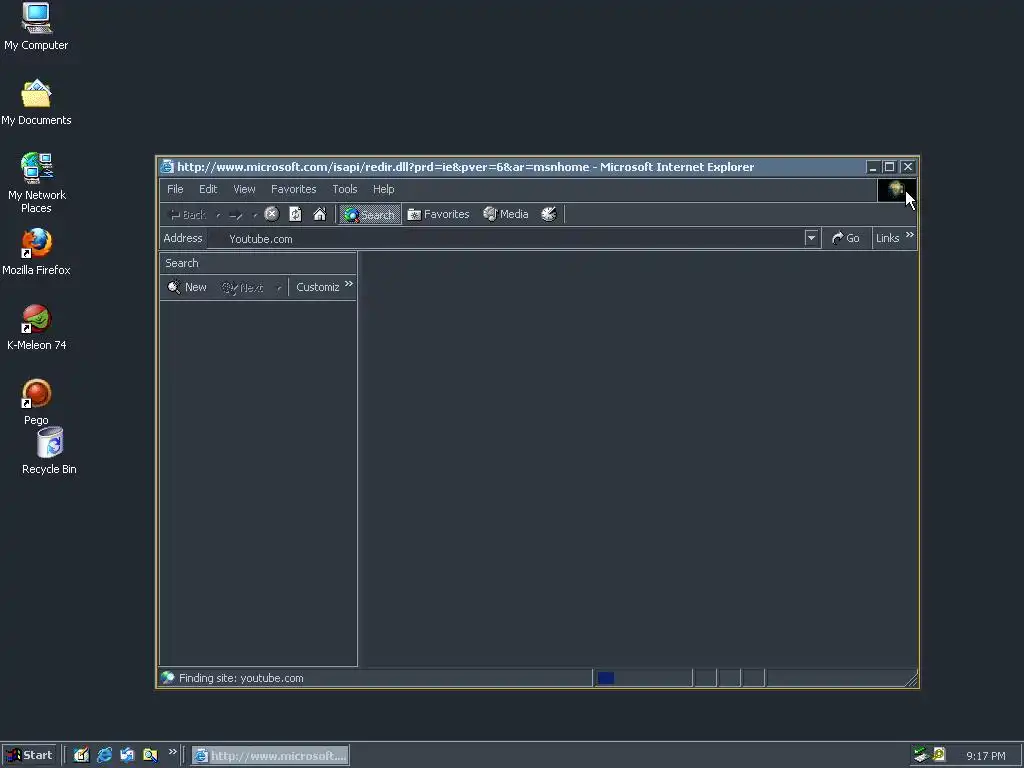Click first Quick Launch icon beside Start
The height and width of the screenshot is (768, 1024).
81,755
